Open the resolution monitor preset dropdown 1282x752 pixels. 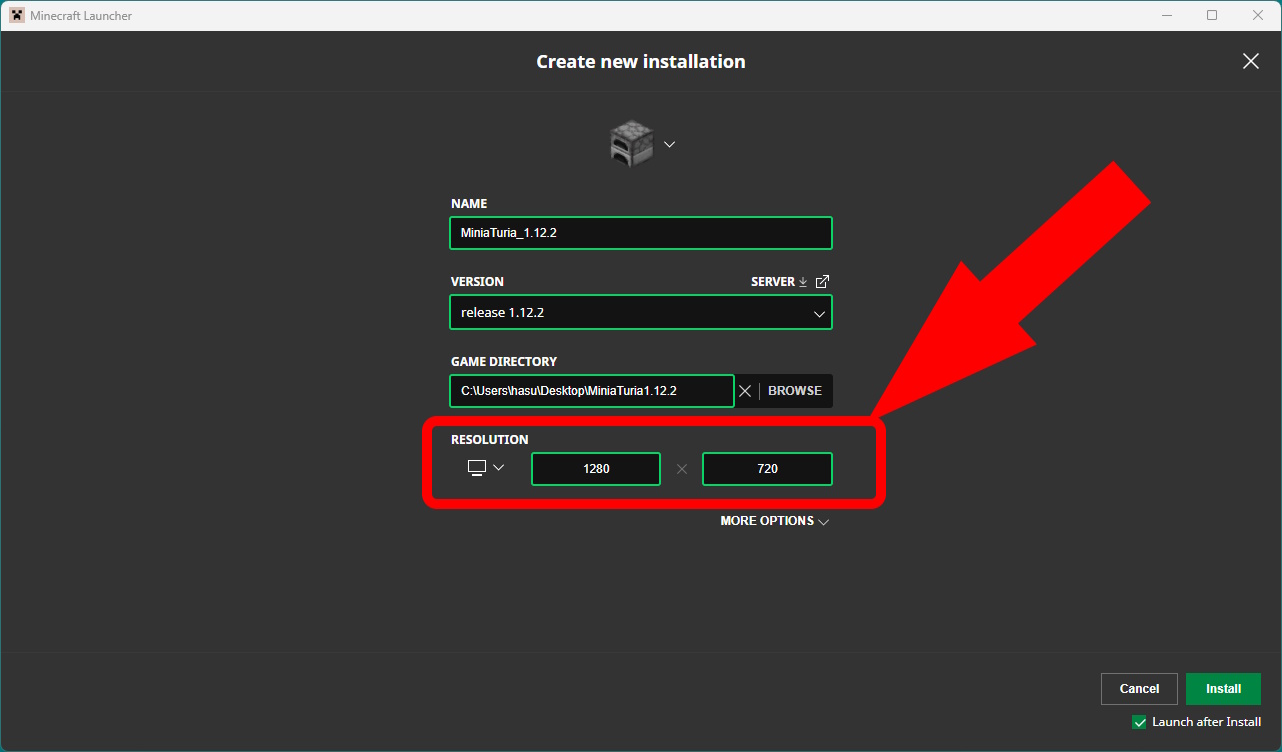(x=486, y=468)
